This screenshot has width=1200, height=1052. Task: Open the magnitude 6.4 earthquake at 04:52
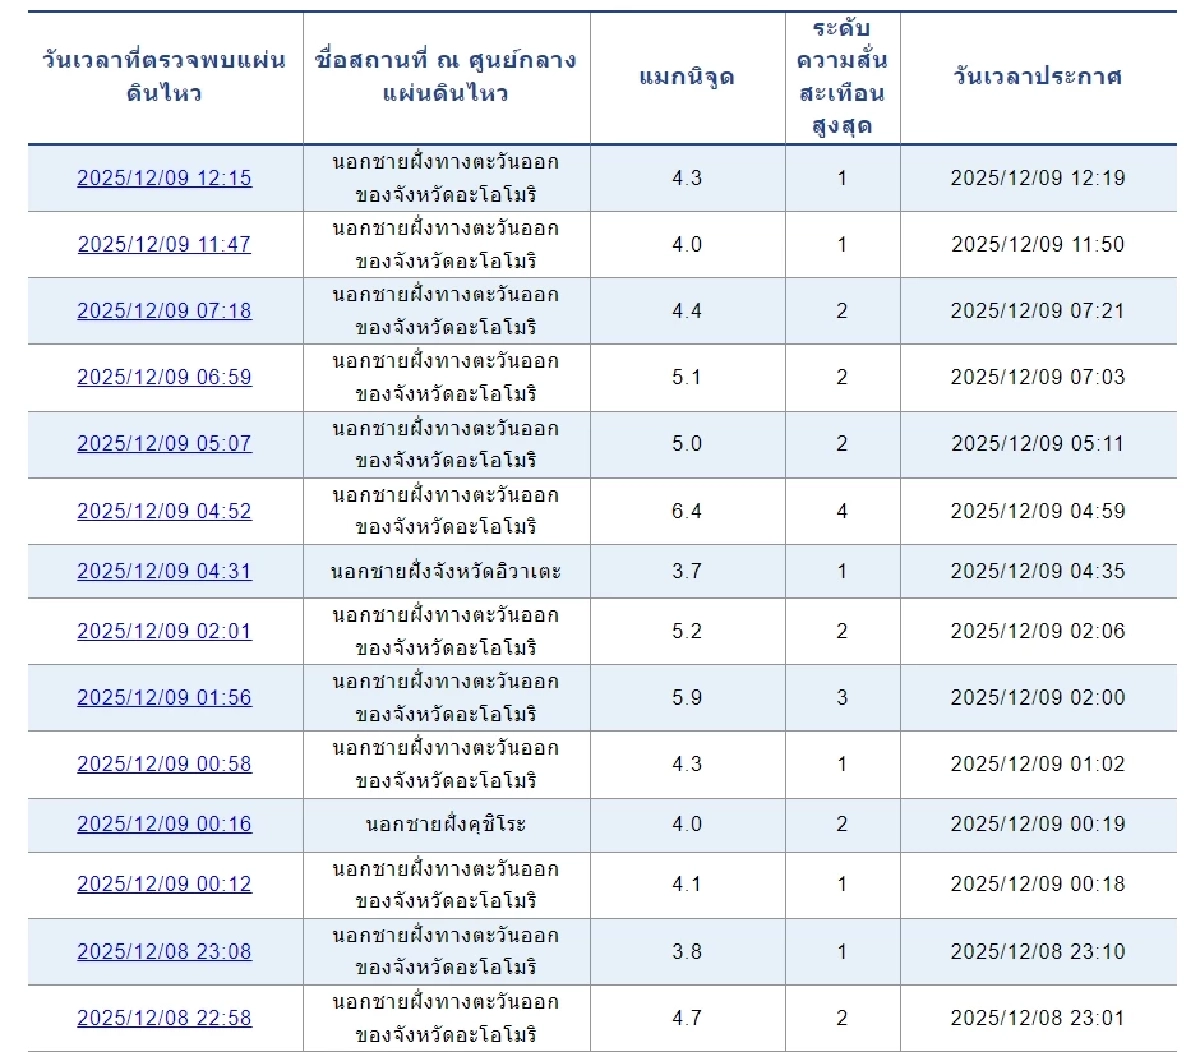[x=163, y=512]
